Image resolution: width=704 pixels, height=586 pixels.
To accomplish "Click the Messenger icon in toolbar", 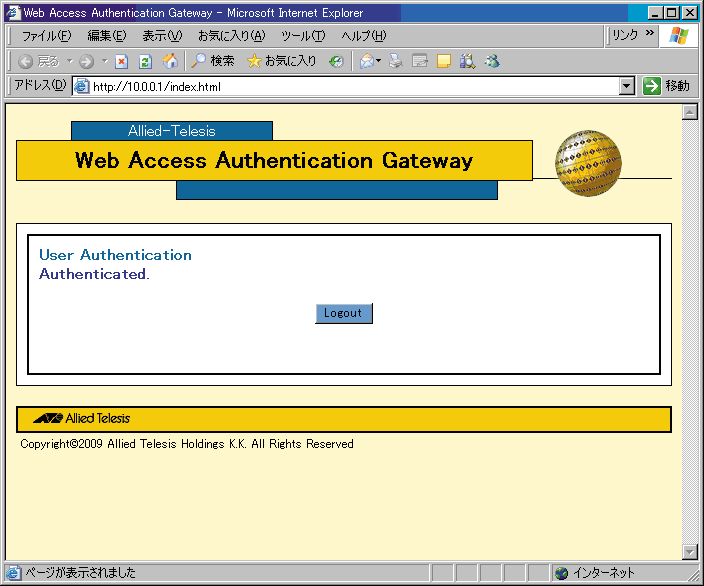I will pyautogui.click(x=492, y=61).
